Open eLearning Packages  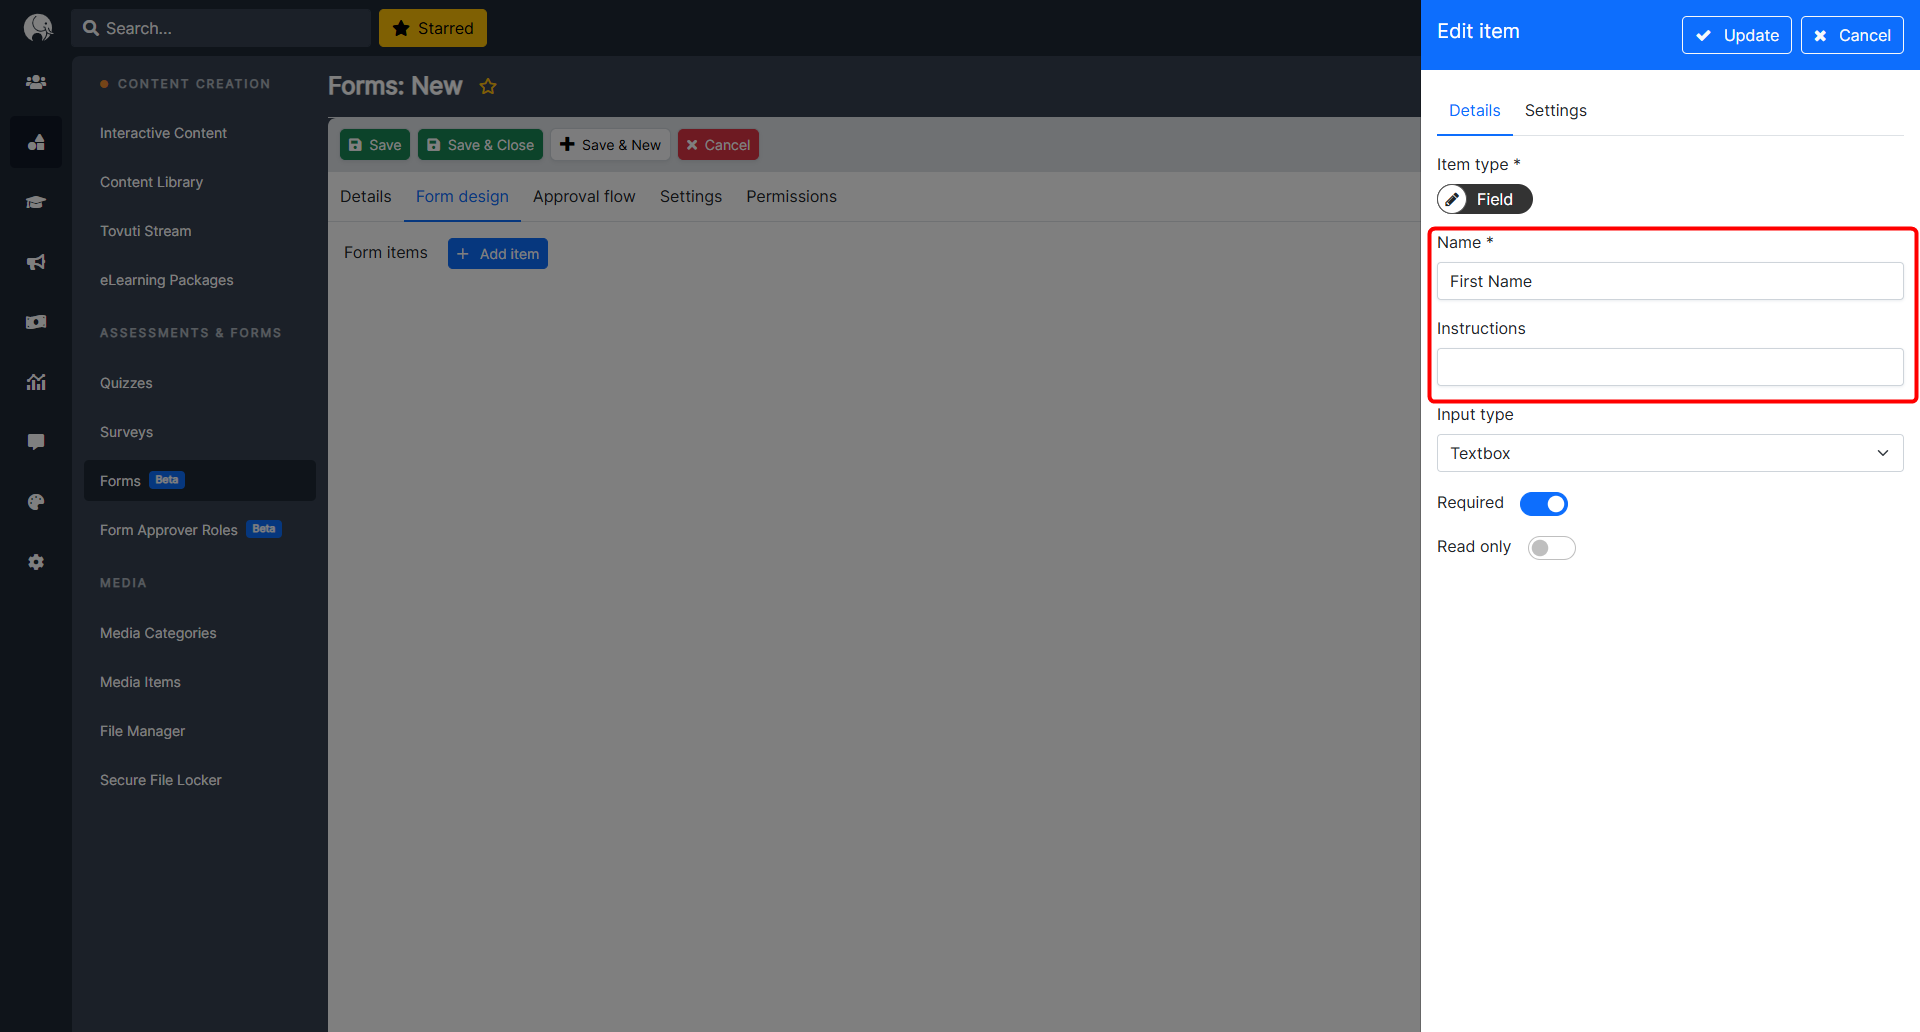(x=166, y=280)
